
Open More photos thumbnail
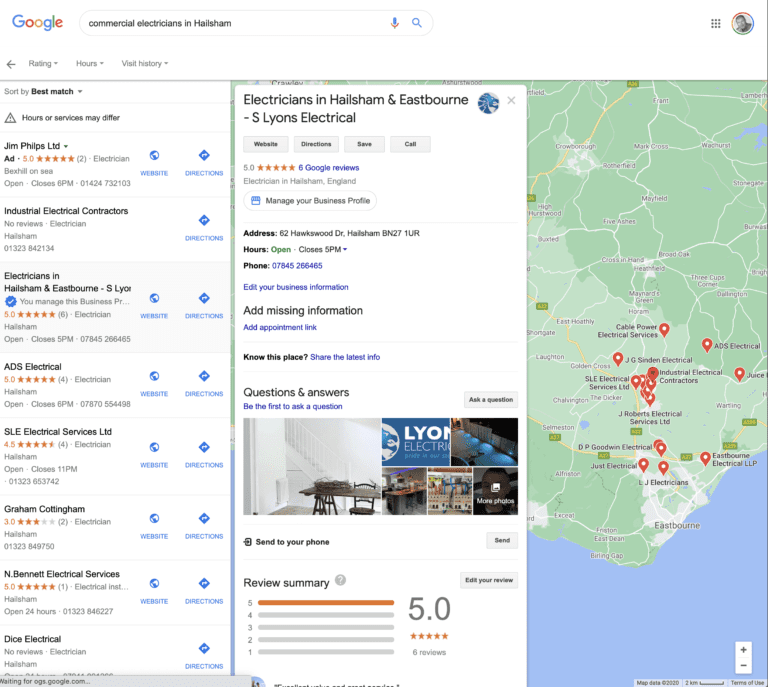coord(496,491)
